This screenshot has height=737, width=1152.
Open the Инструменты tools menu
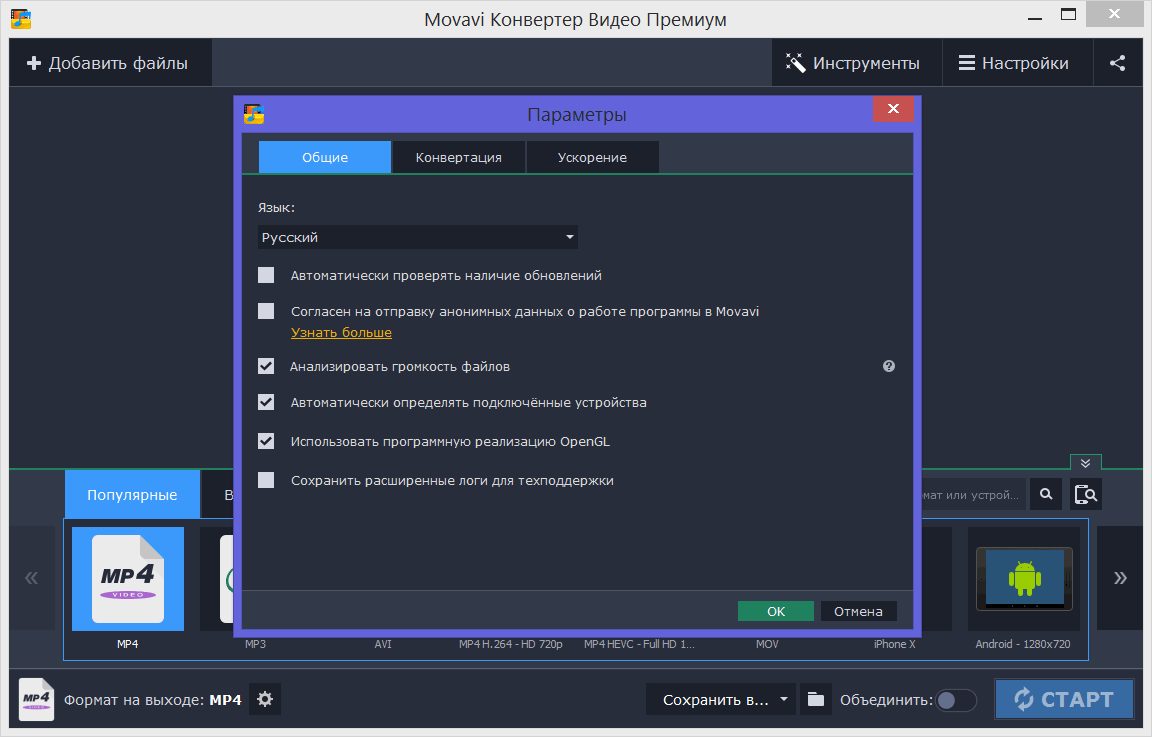click(857, 63)
